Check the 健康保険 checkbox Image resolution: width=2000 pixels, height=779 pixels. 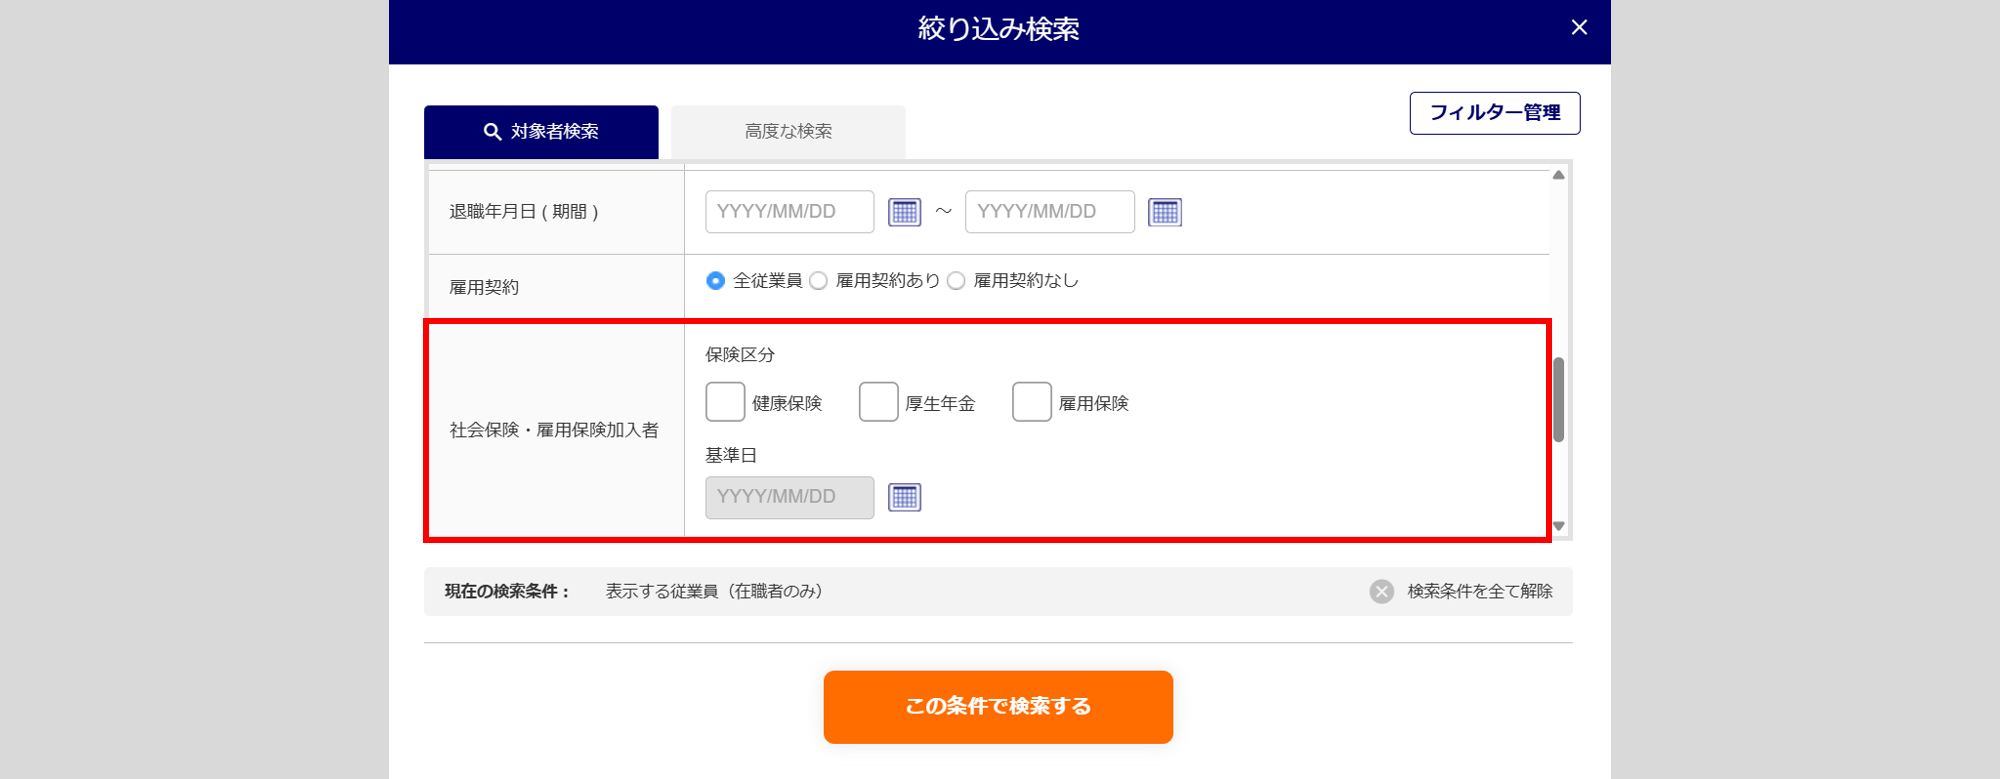[x=725, y=402]
